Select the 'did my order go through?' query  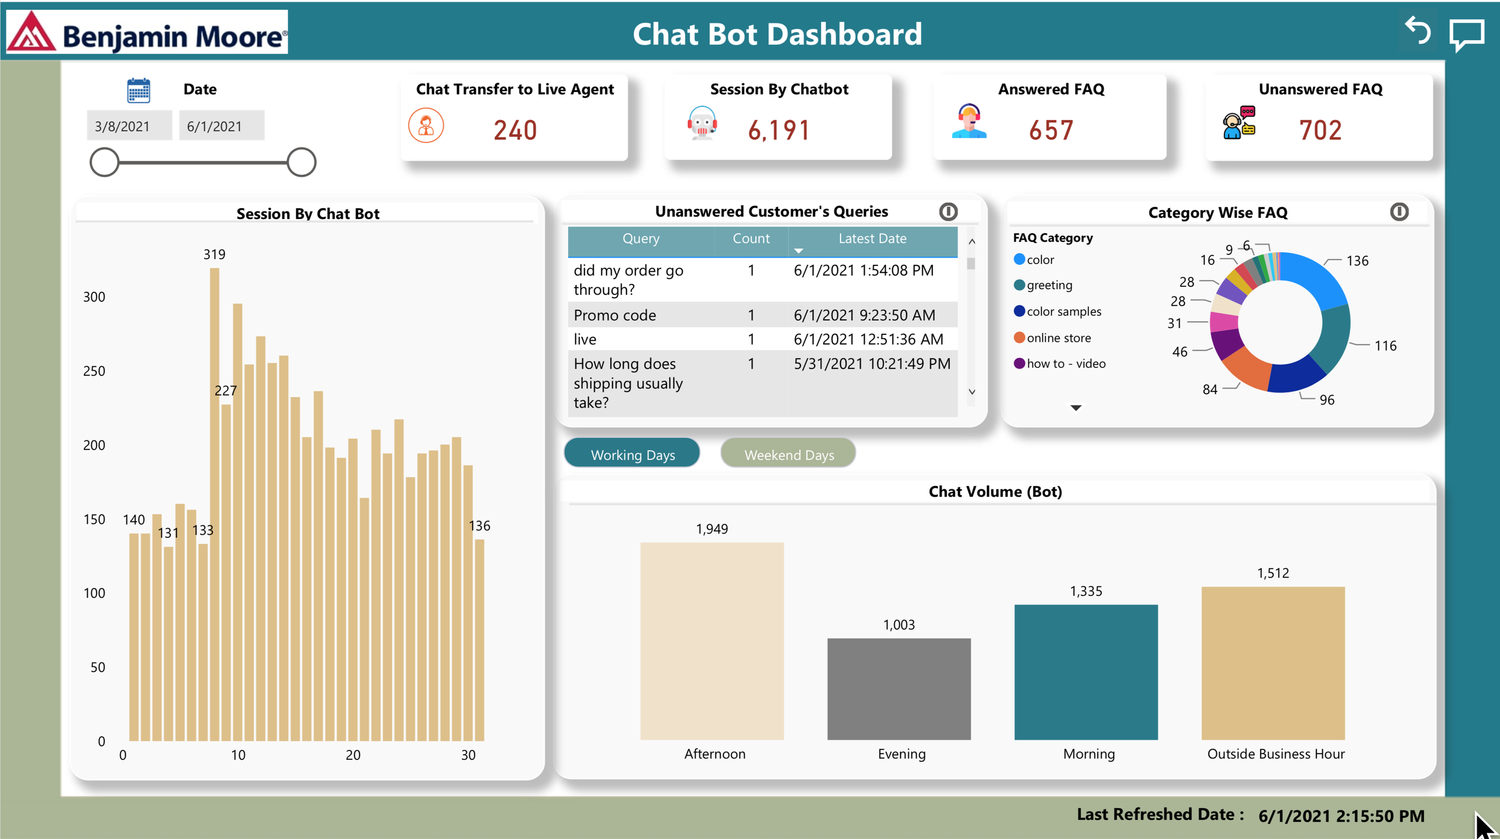pyautogui.click(x=763, y=280)
